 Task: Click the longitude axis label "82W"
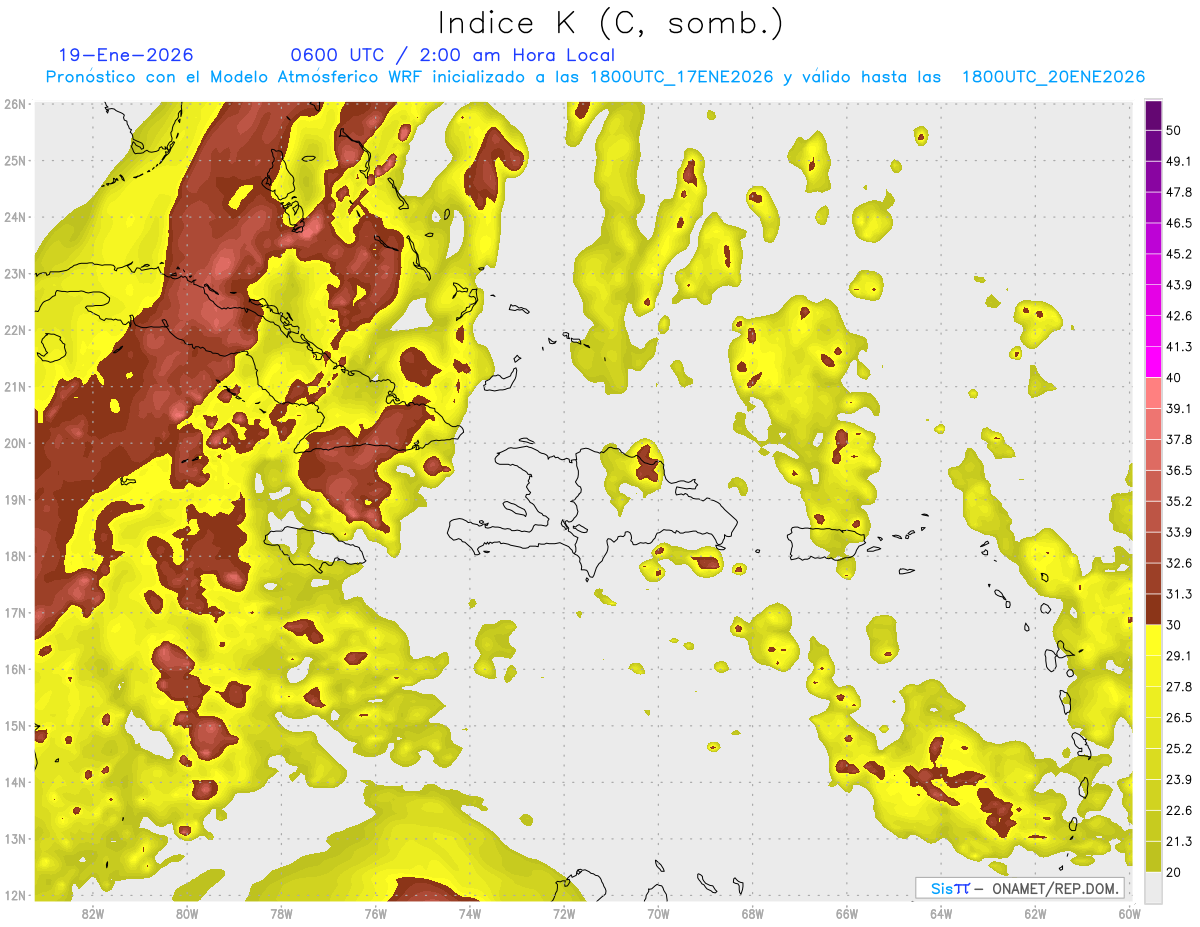click(x=92, y=913)
